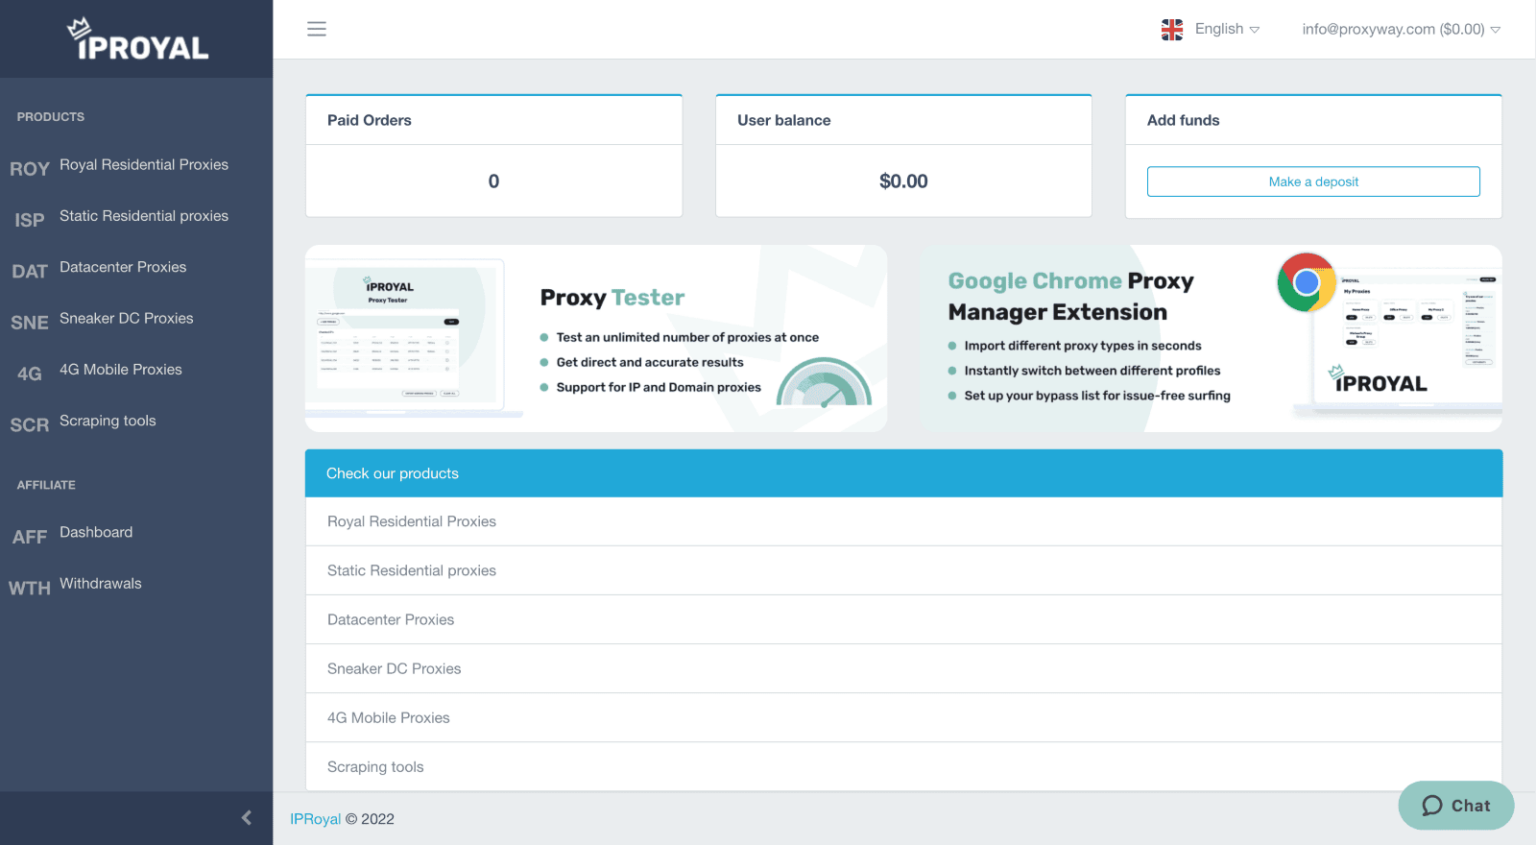Select the ROY Royal Residential Proxies sidebar icon
The height and width of the screenshot is (845, 1536).
tap(29, 168)
